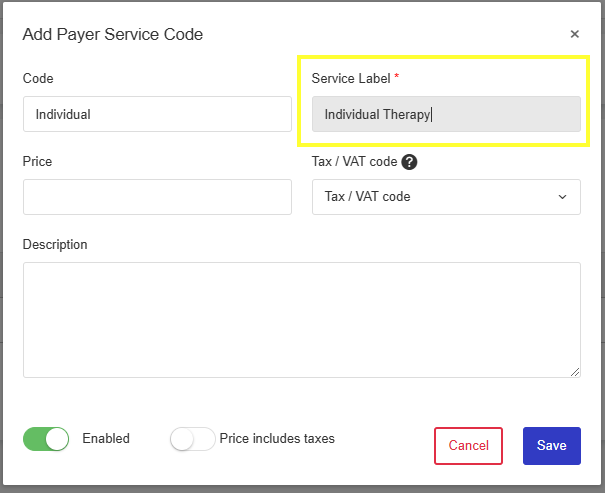Screen dimensions: 605x493
Task: Click the Enabled label text
Action: [106, 439]
